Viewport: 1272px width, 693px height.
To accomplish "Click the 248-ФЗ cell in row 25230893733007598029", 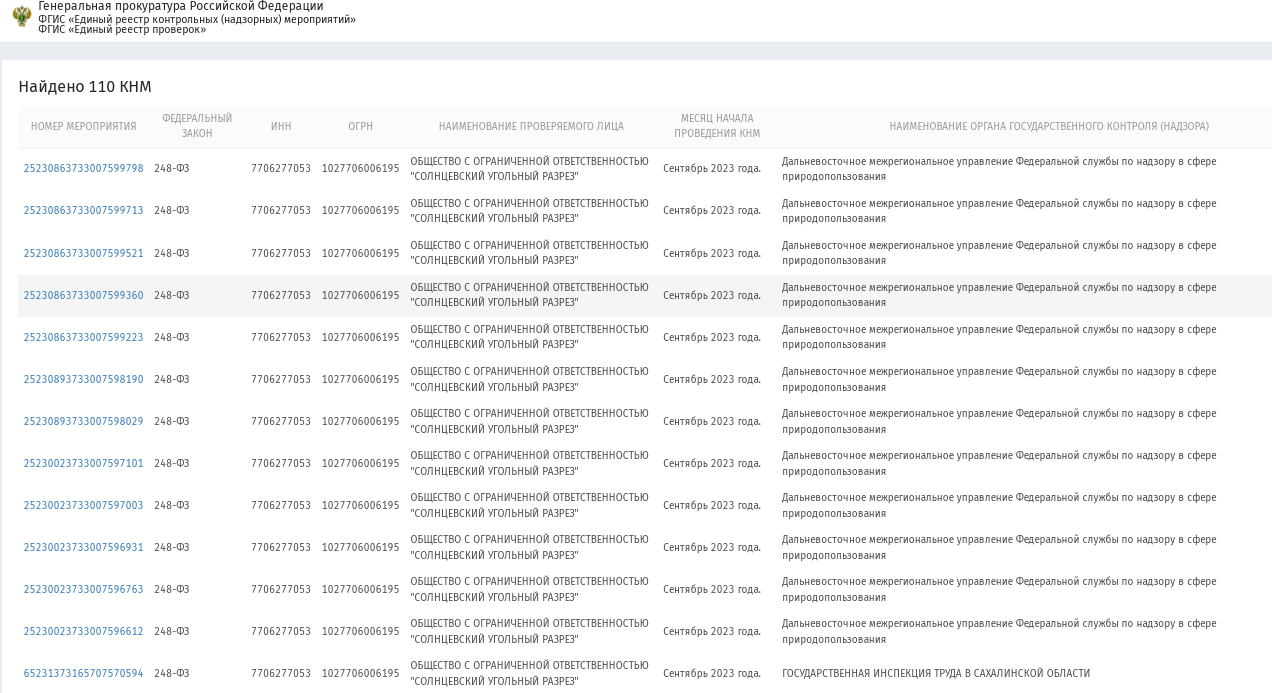I will [x=172, y=421].
